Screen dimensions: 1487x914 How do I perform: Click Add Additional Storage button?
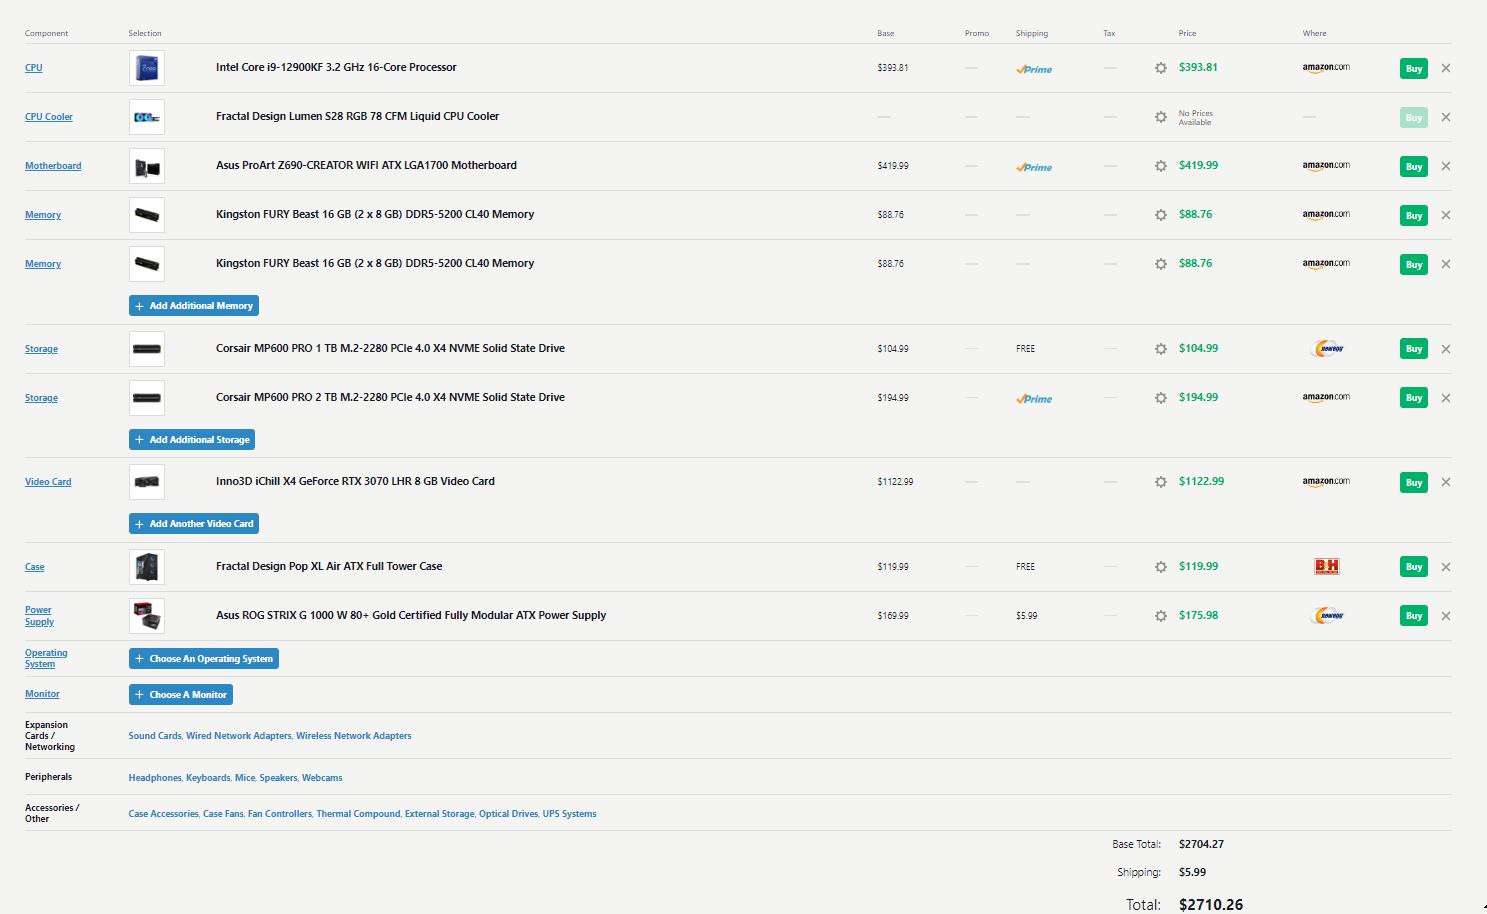point(192,440)
